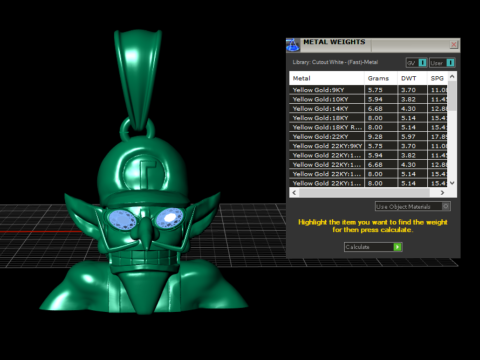Screen dimensions: 480x360
Task: Select the Yellow Gold 22KY:9KY row
Action: click(x=368, y=146)
